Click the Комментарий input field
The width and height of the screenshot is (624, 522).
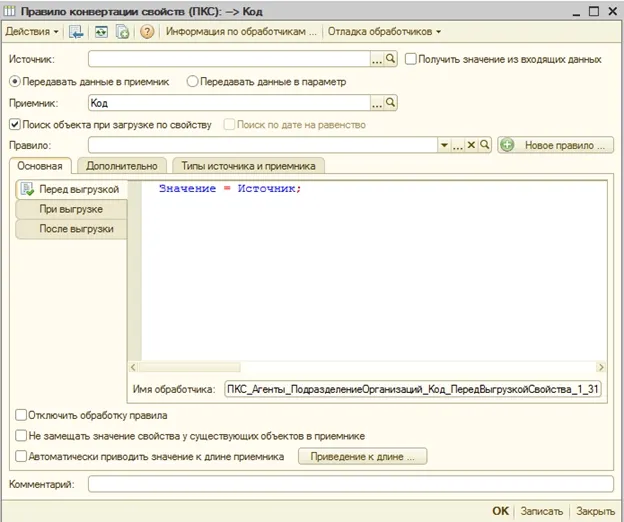point(351,484)
